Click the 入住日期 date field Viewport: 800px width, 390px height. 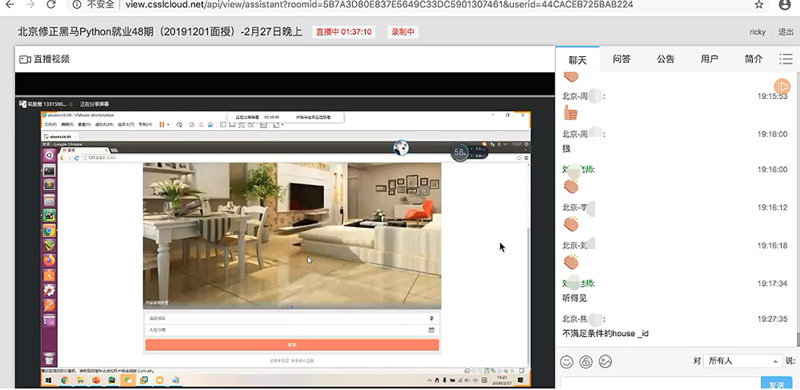click(x=292, y=330)
